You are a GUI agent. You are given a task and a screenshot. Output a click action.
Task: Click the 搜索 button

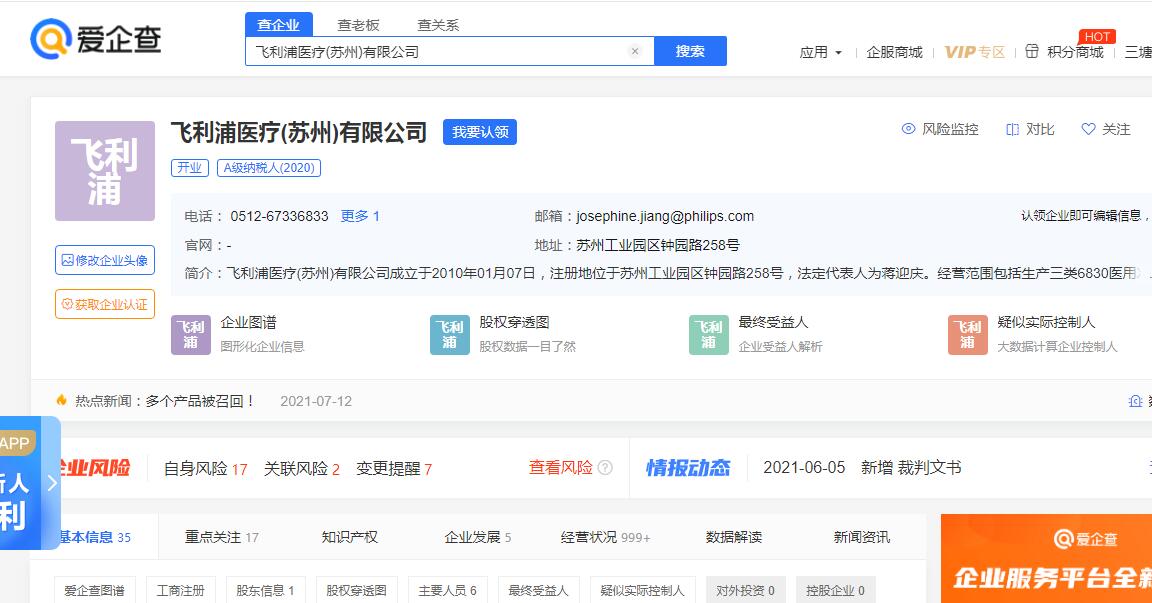tap(690, 51)
